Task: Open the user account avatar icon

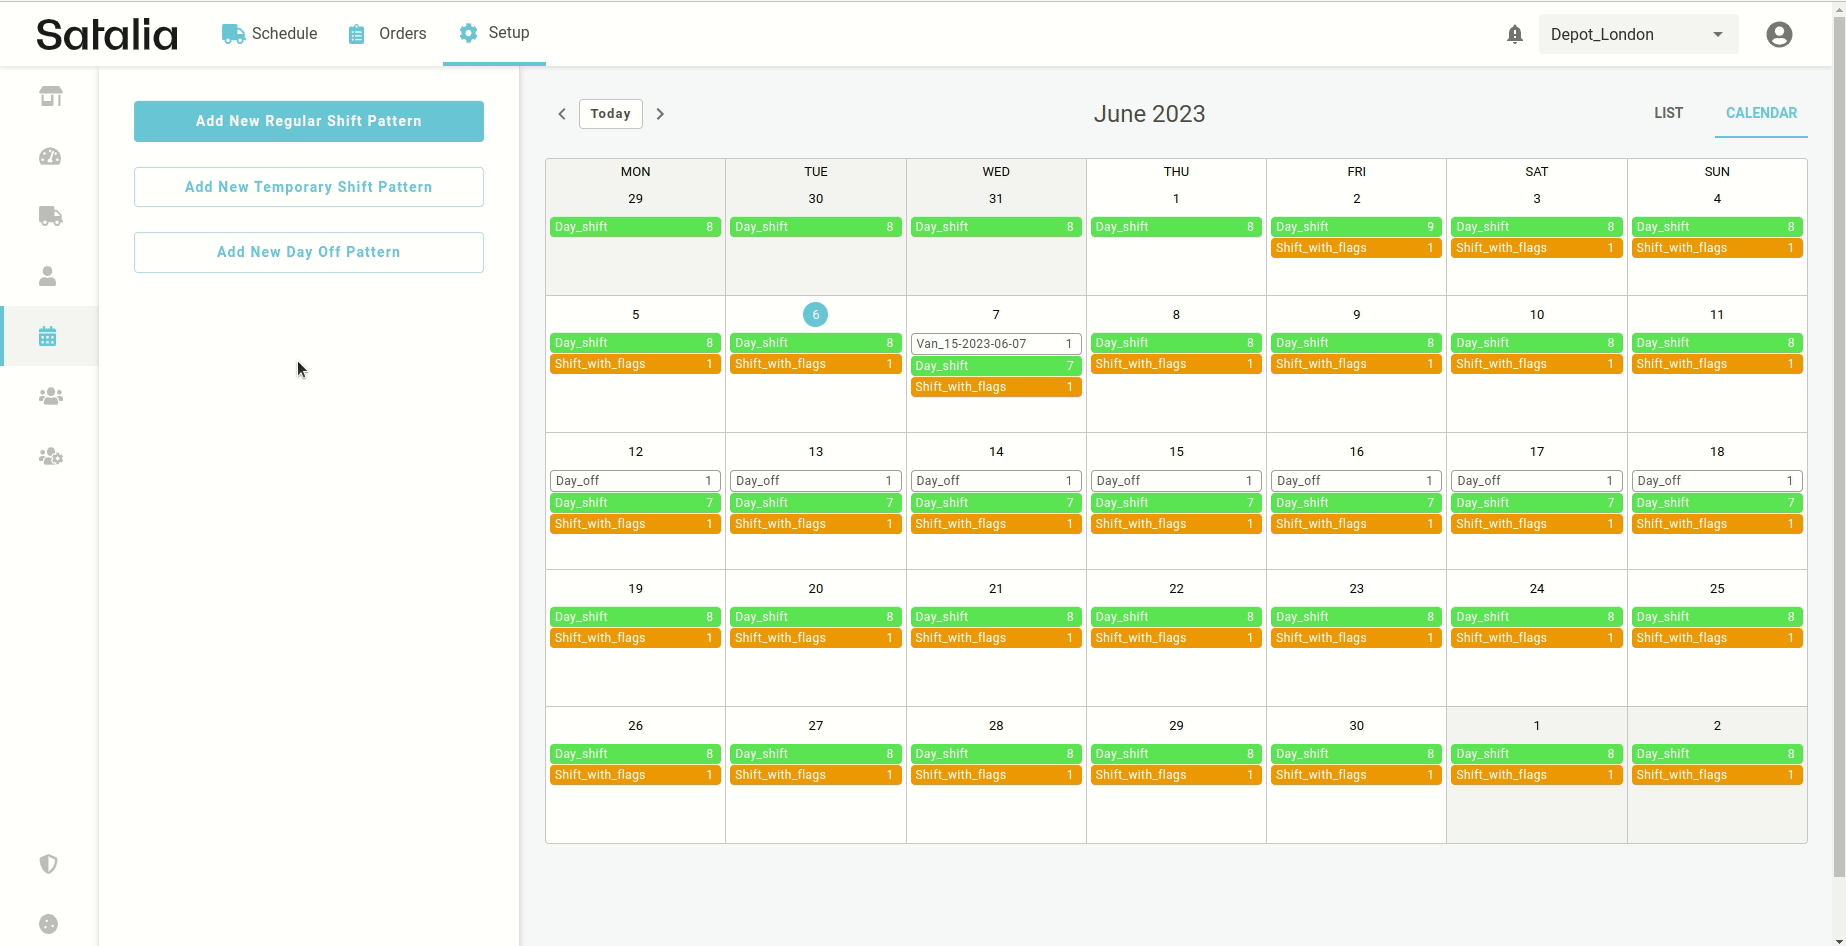Action: 1778,35
